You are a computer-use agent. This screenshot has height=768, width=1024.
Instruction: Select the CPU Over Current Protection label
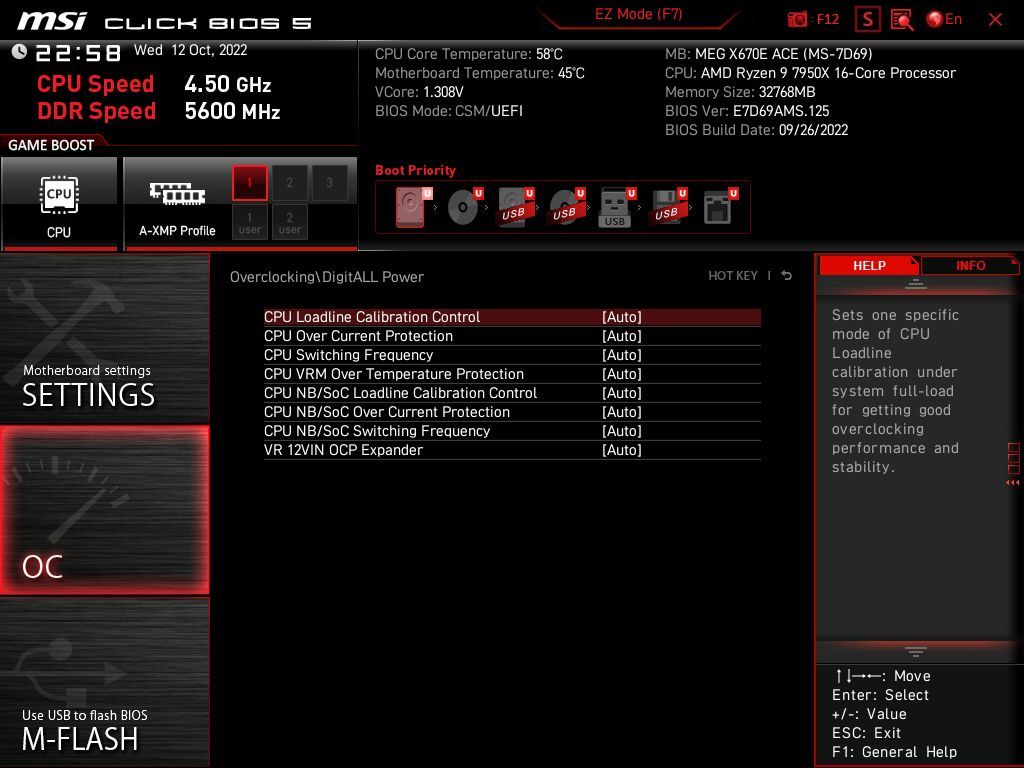(x=358, y=336)
